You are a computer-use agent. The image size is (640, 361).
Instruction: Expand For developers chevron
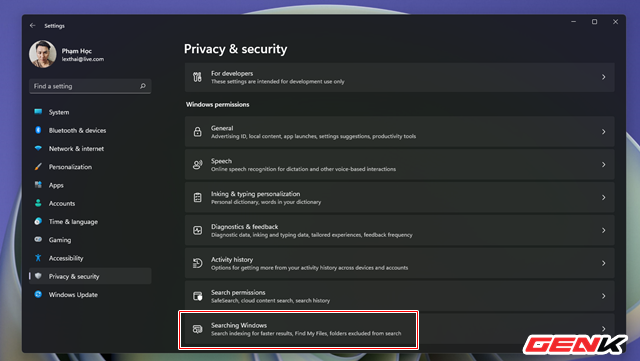pos(603,77)
